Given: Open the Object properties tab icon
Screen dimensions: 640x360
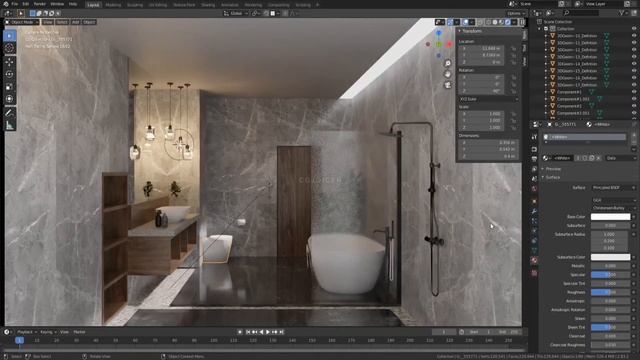Looking at the screenshot, I should click(x=534, y=201).
